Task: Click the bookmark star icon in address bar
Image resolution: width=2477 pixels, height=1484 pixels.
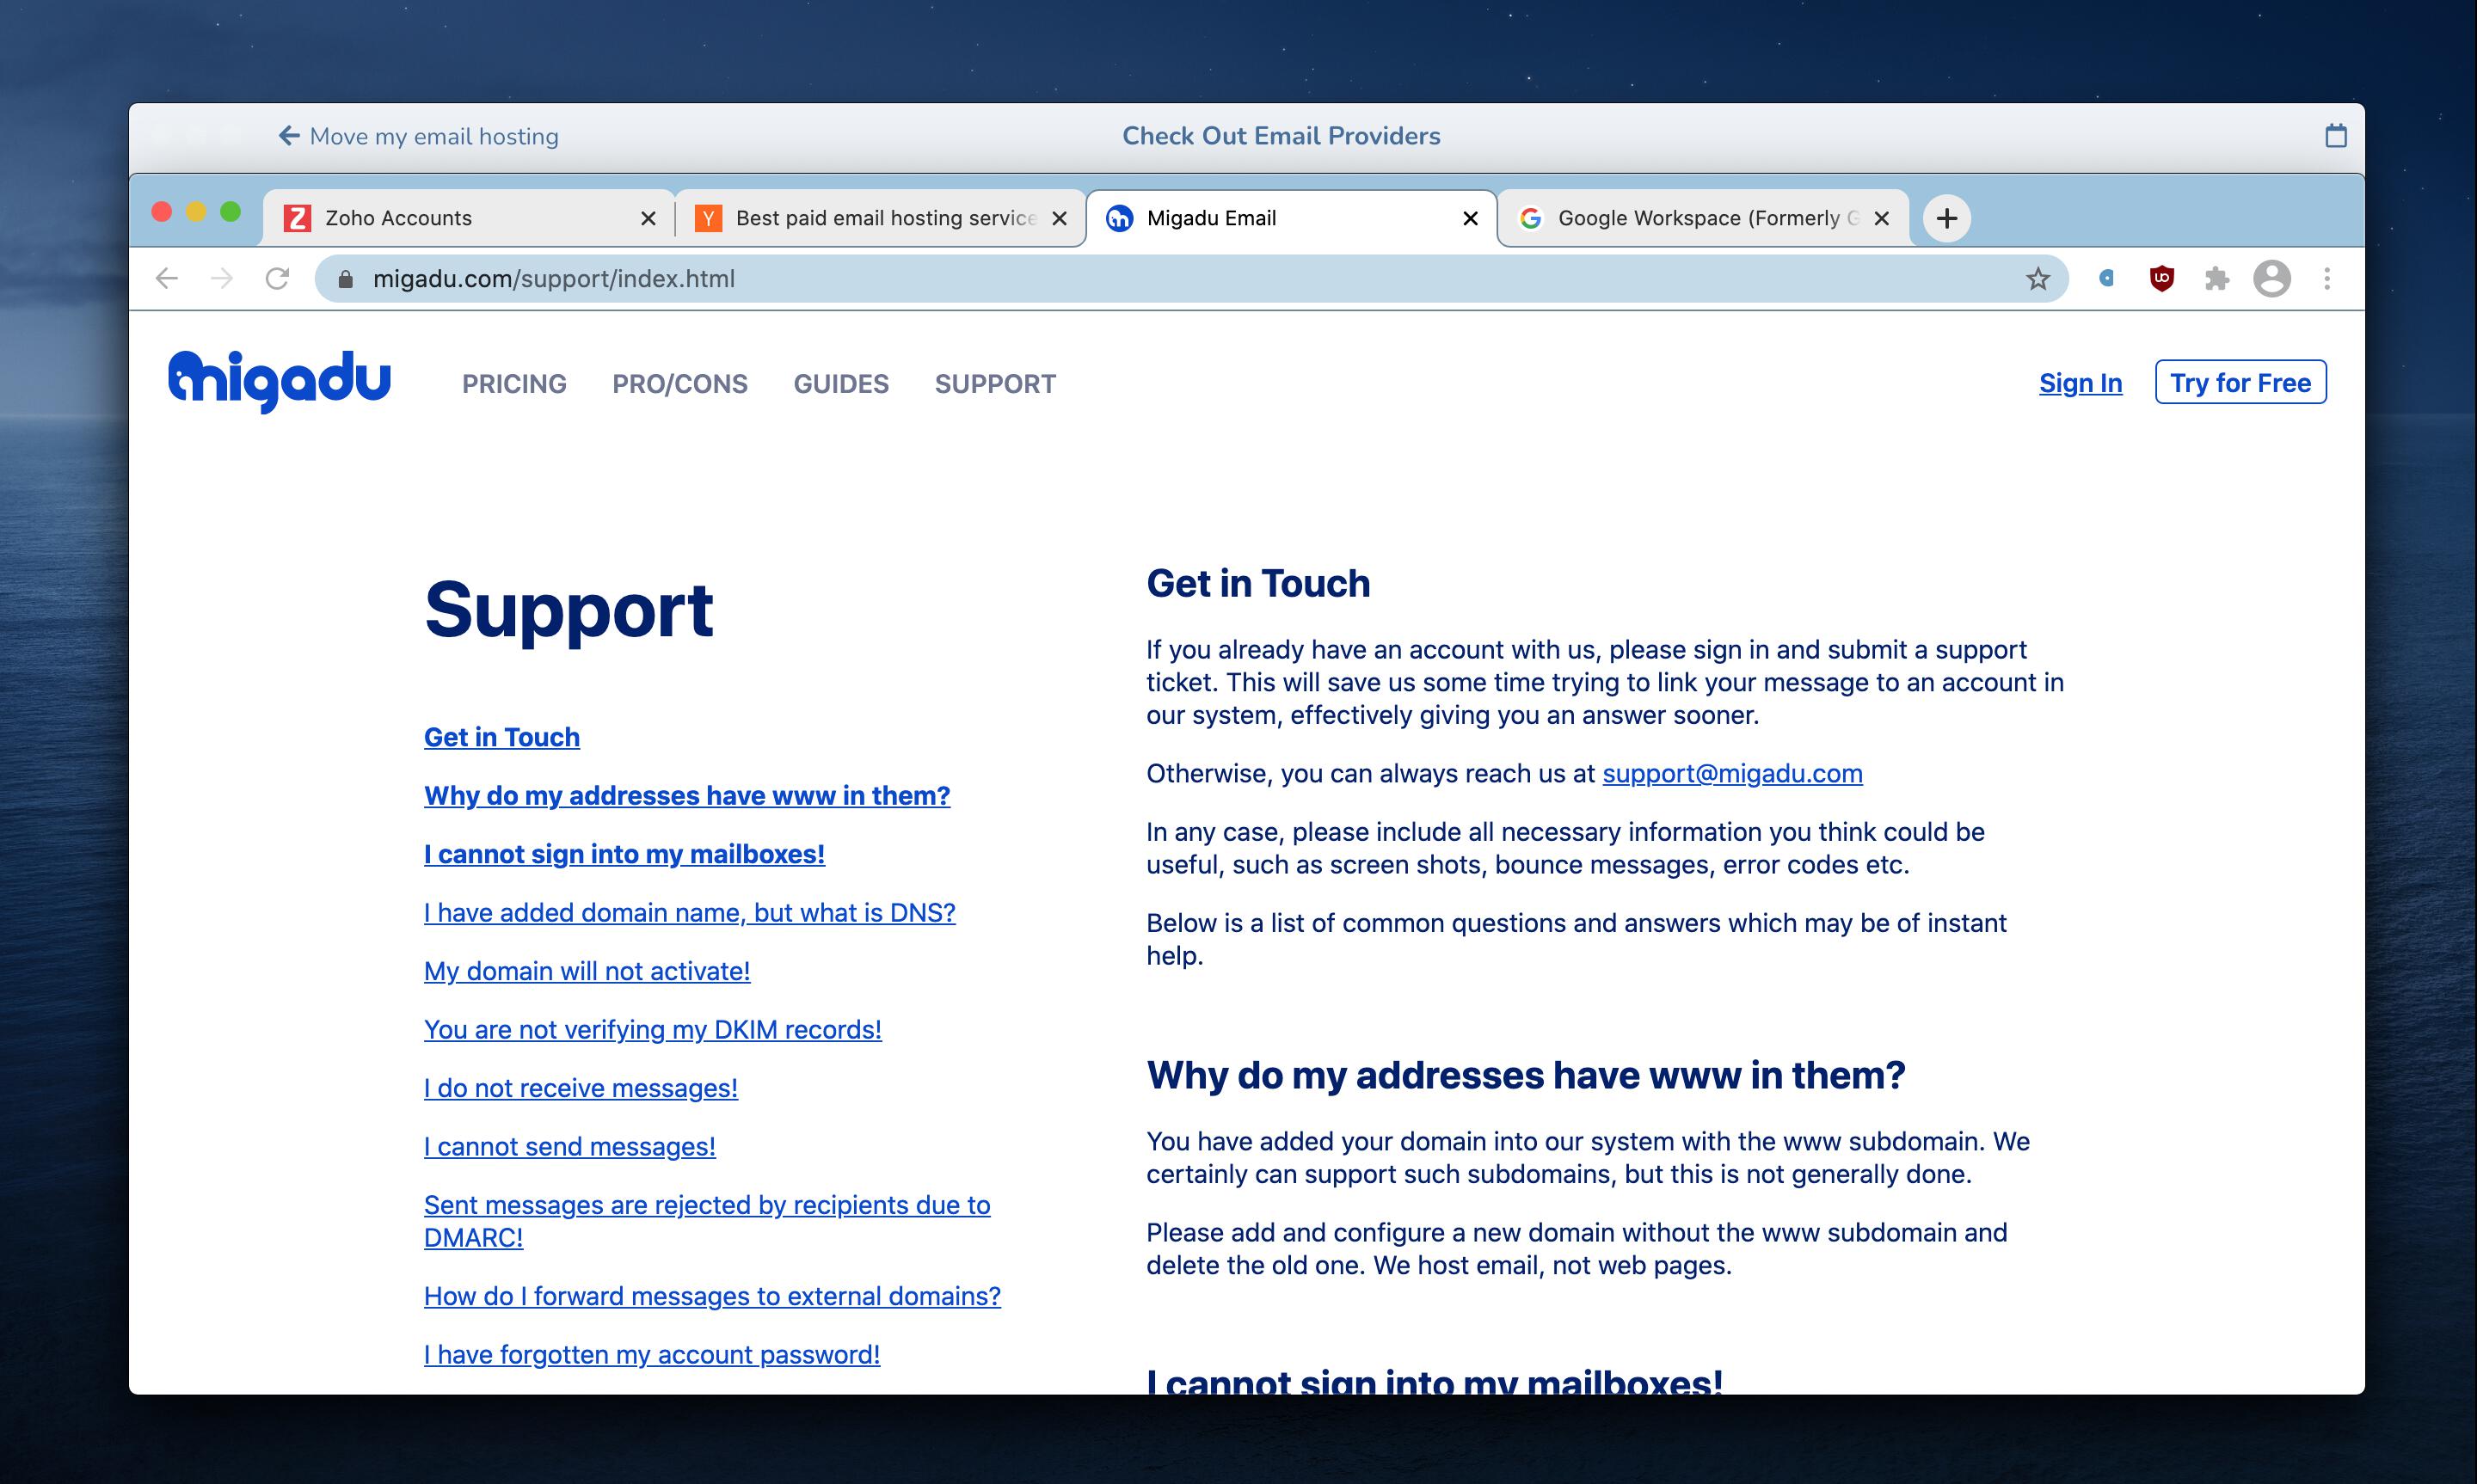Action: 2037,279
